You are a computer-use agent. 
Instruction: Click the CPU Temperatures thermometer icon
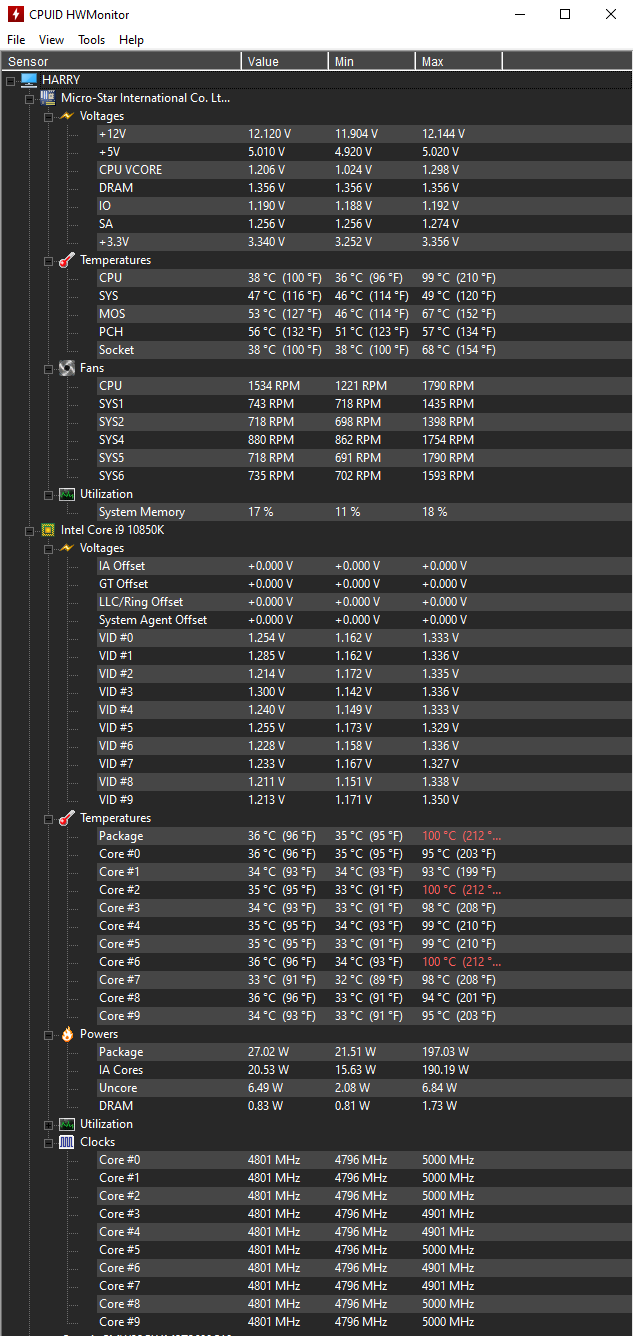pyautogui.click(x=67, y=818)
